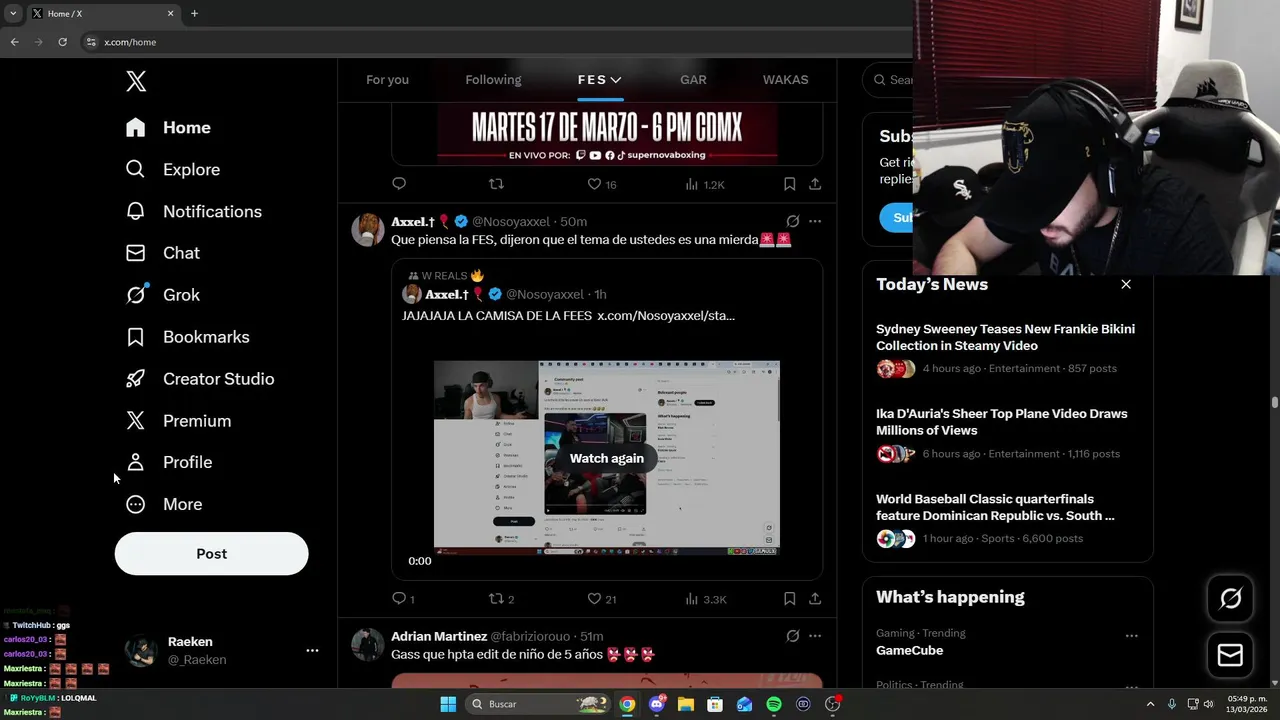1280x720 pixels.
Task: Reply to supernovaboxing banner post
Action: (x=399, y=184)
